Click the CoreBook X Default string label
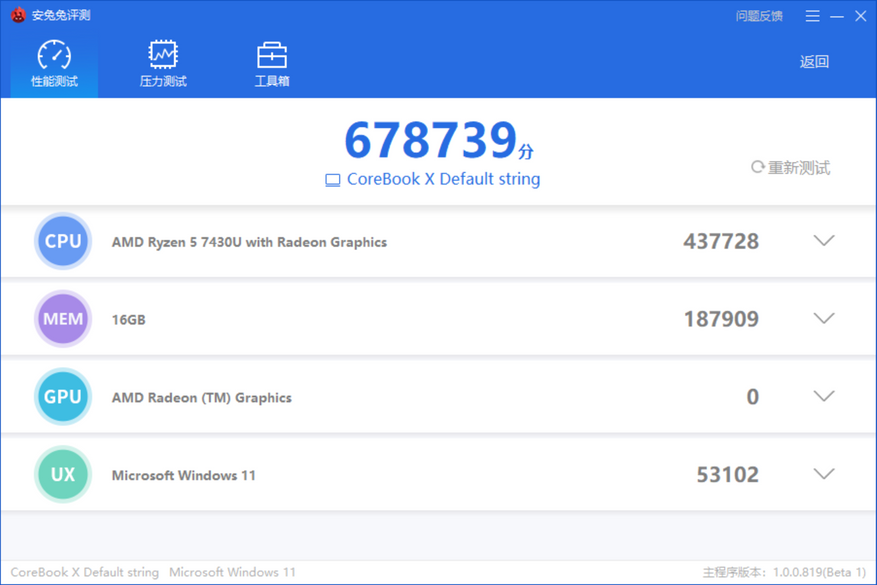This screenshot has width=877, height=585. pos(444,179)
